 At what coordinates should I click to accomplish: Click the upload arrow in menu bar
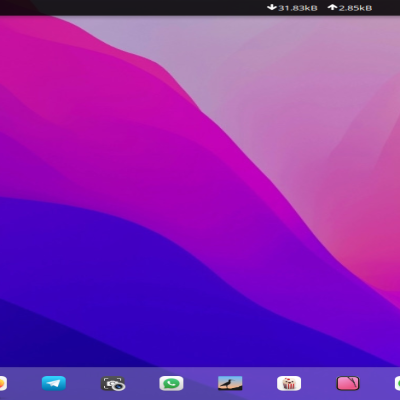point(332,7)
